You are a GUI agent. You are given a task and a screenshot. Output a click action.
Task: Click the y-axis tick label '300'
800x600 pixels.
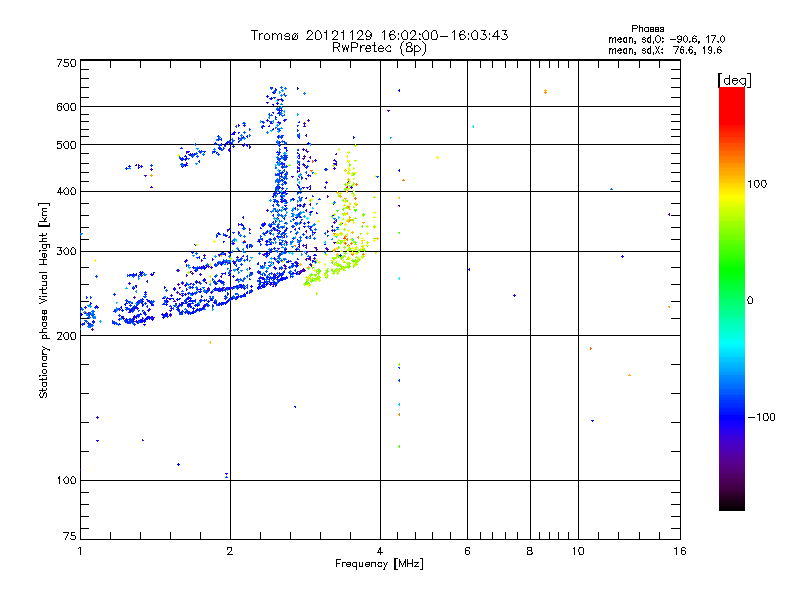point(67,252)
